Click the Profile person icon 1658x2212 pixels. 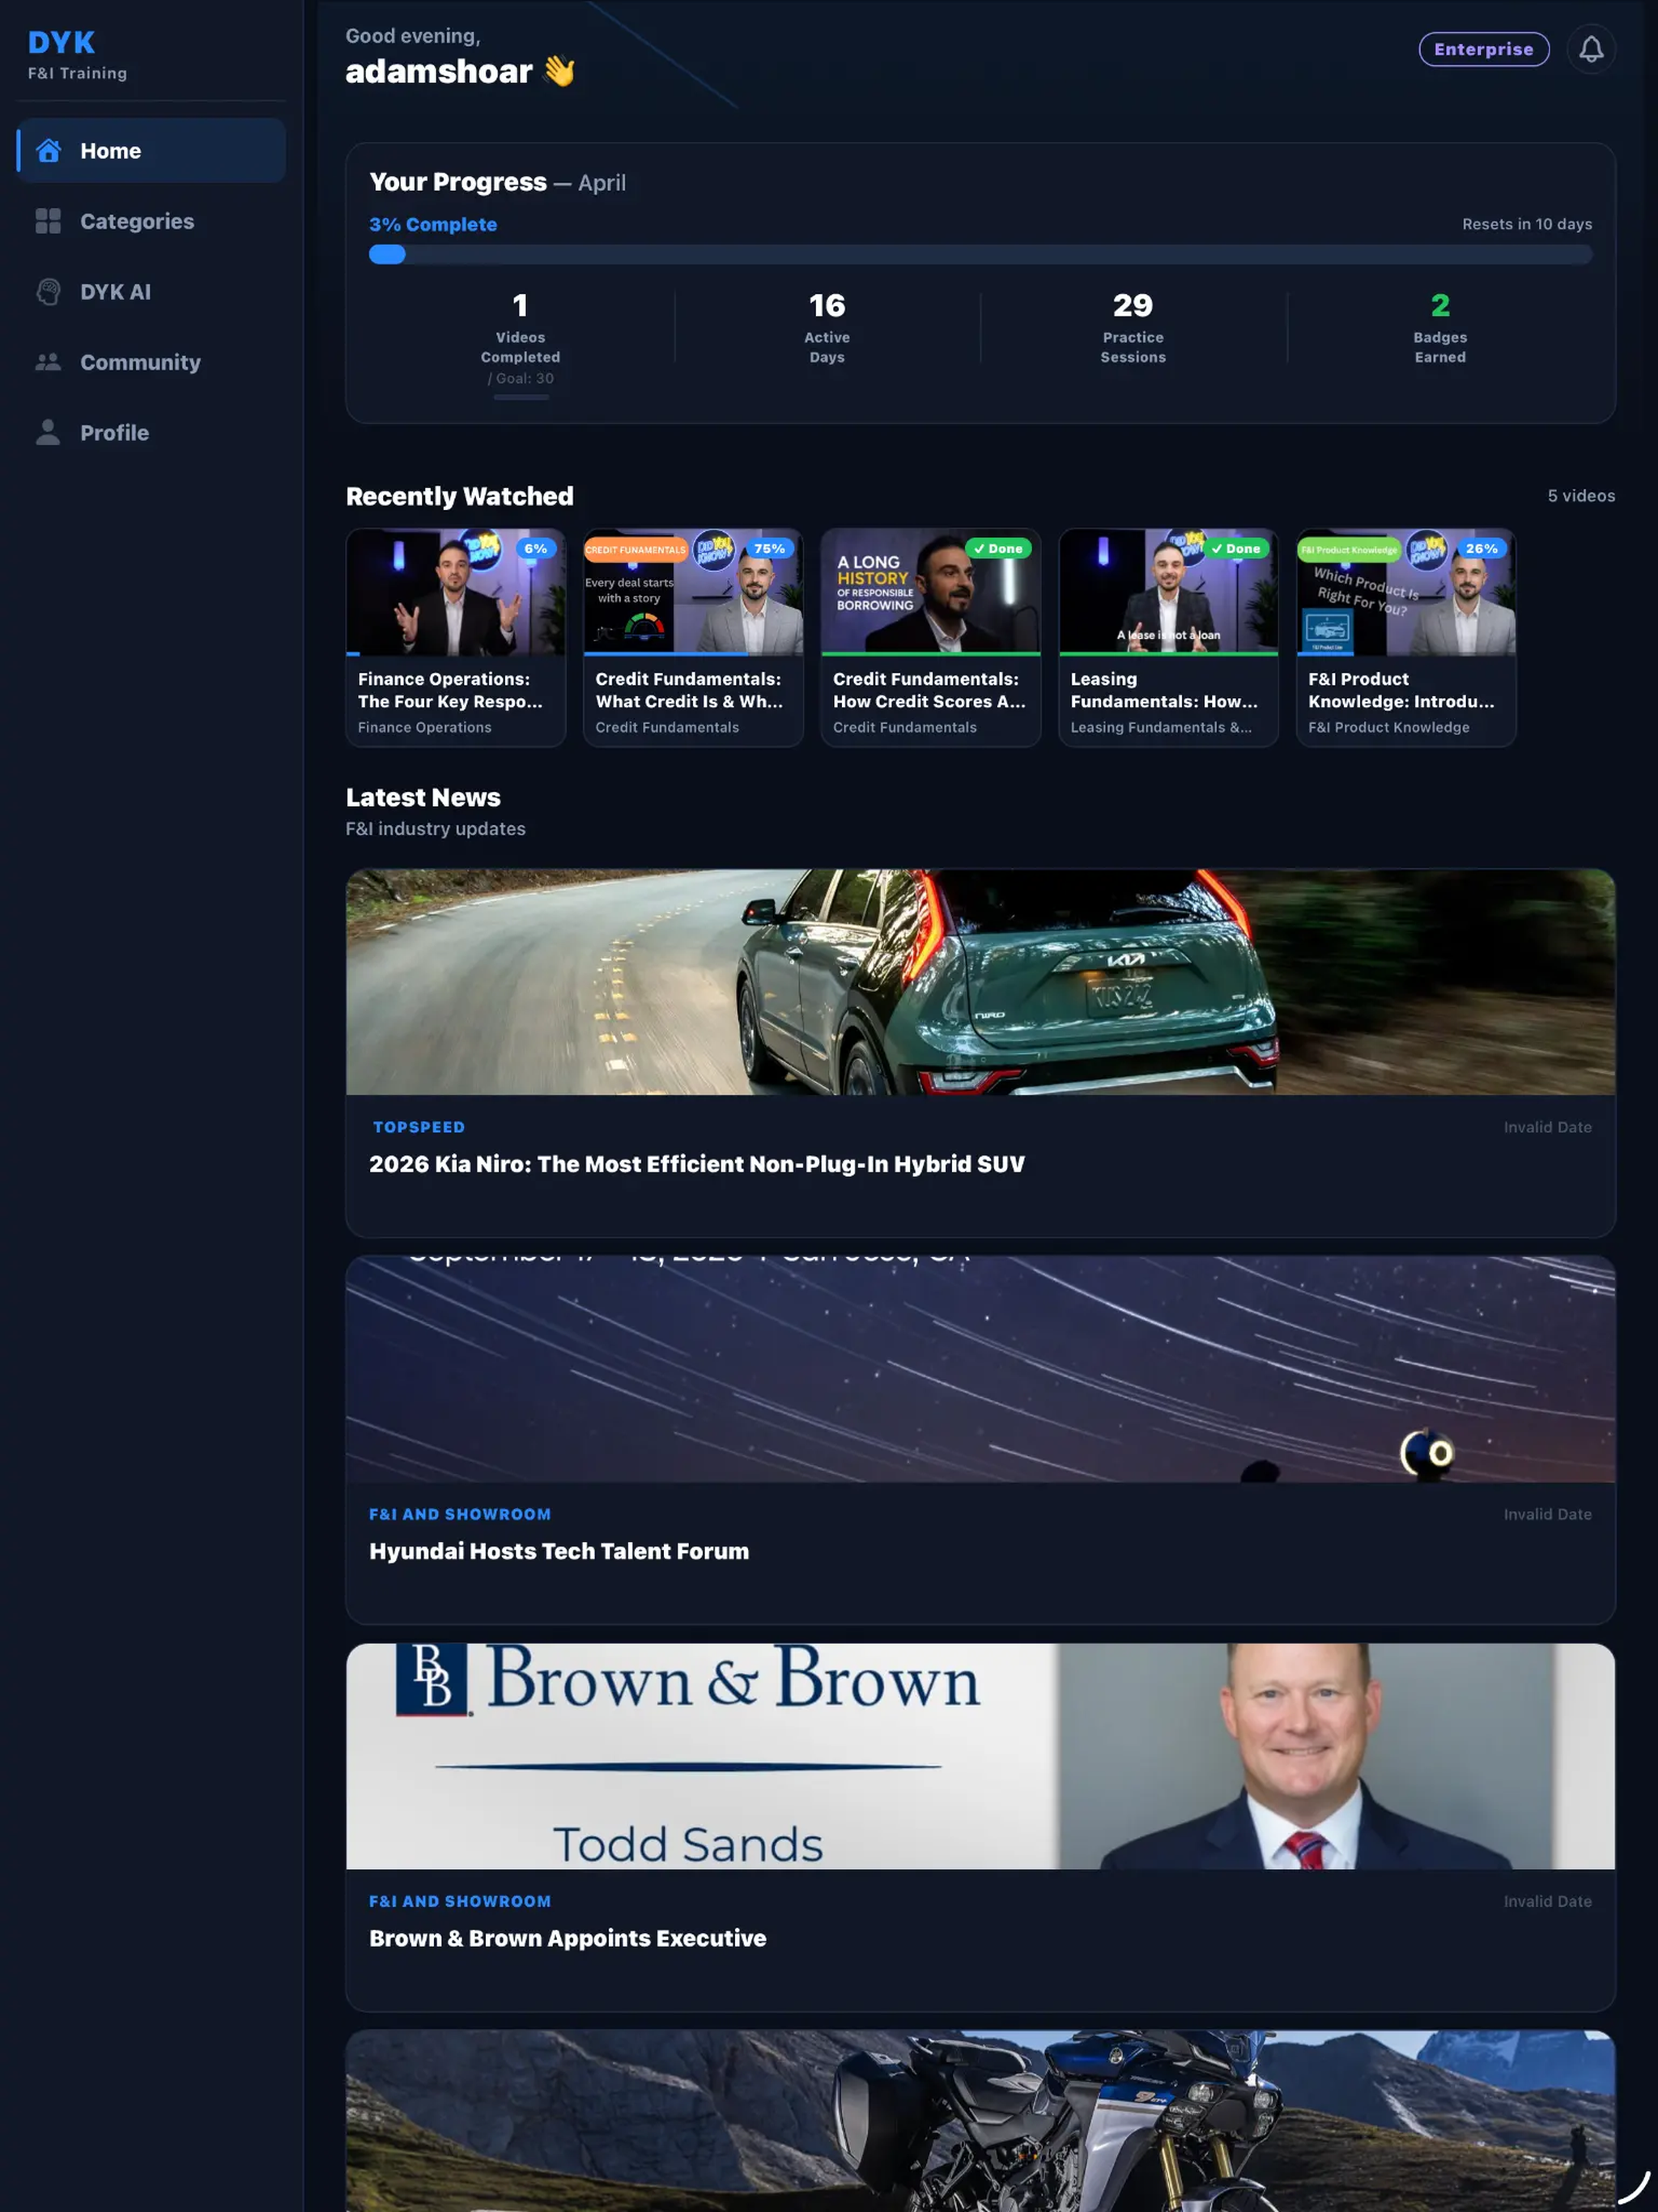48,432
